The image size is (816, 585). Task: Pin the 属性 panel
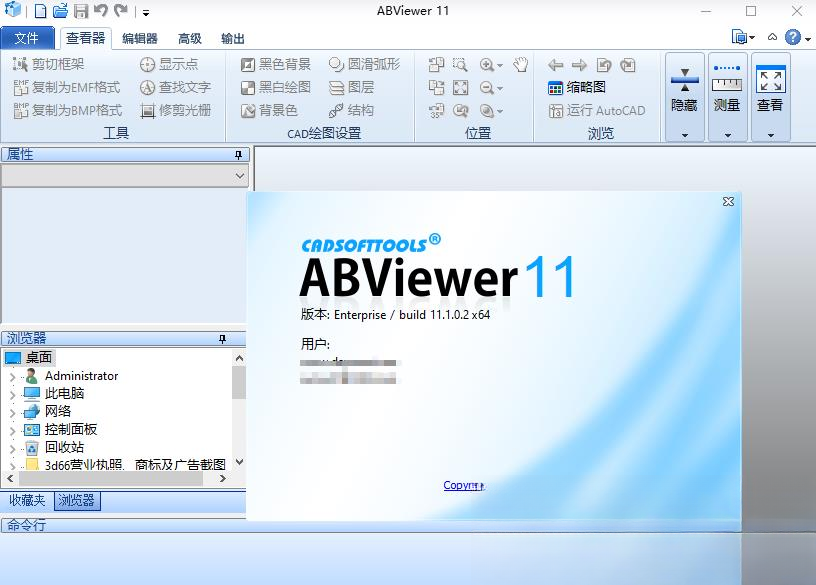[x=238, y=155]
